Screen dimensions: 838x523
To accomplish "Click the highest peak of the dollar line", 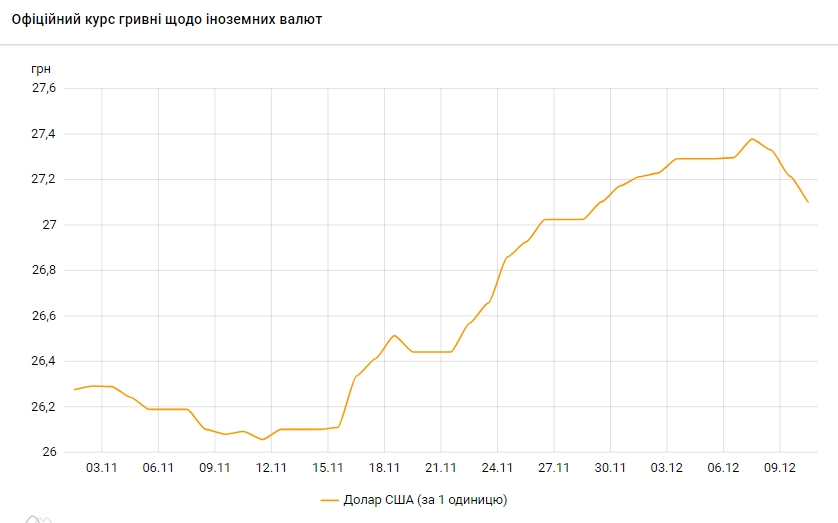I will point(753,139).
